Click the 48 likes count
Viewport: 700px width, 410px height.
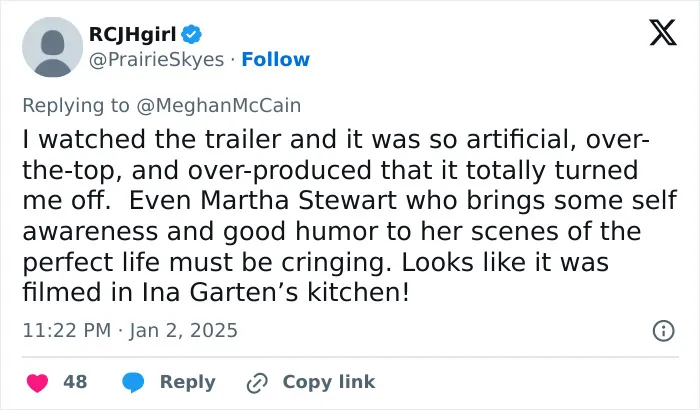coord(75,382)
